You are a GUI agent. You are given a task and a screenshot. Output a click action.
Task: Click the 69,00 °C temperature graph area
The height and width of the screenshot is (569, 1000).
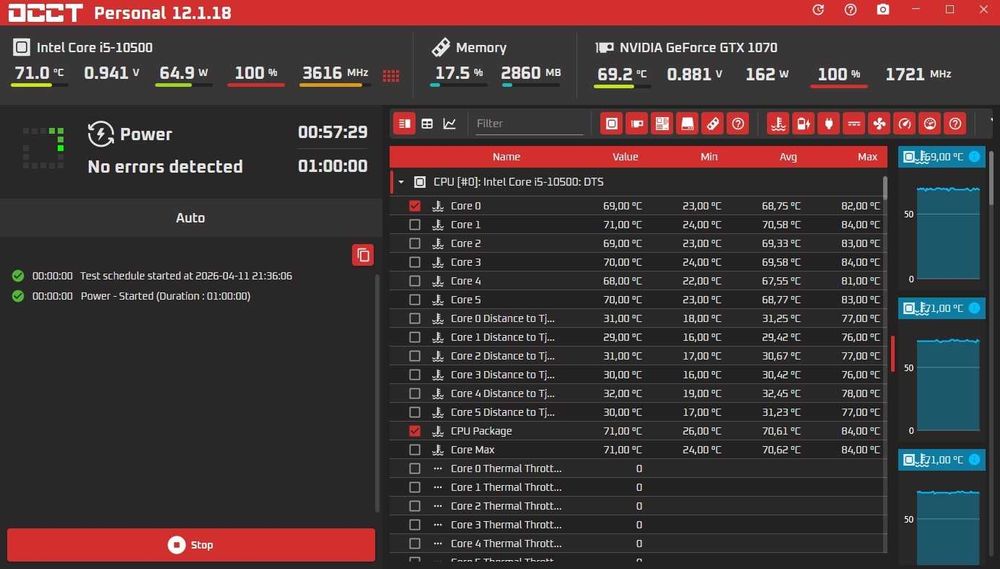pos(948,233)
